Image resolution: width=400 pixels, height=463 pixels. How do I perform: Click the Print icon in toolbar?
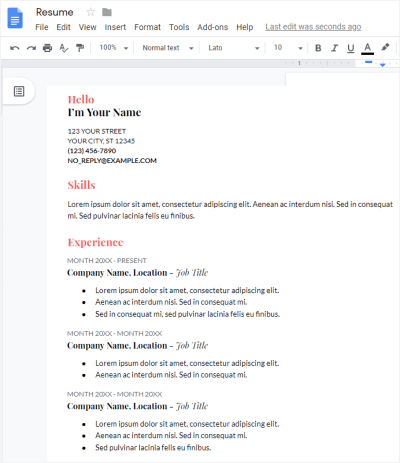click(x=48, y=48)
